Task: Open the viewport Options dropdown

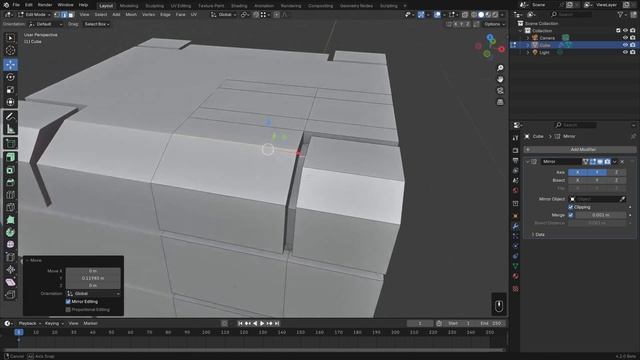Action: [x=494, y=24]
